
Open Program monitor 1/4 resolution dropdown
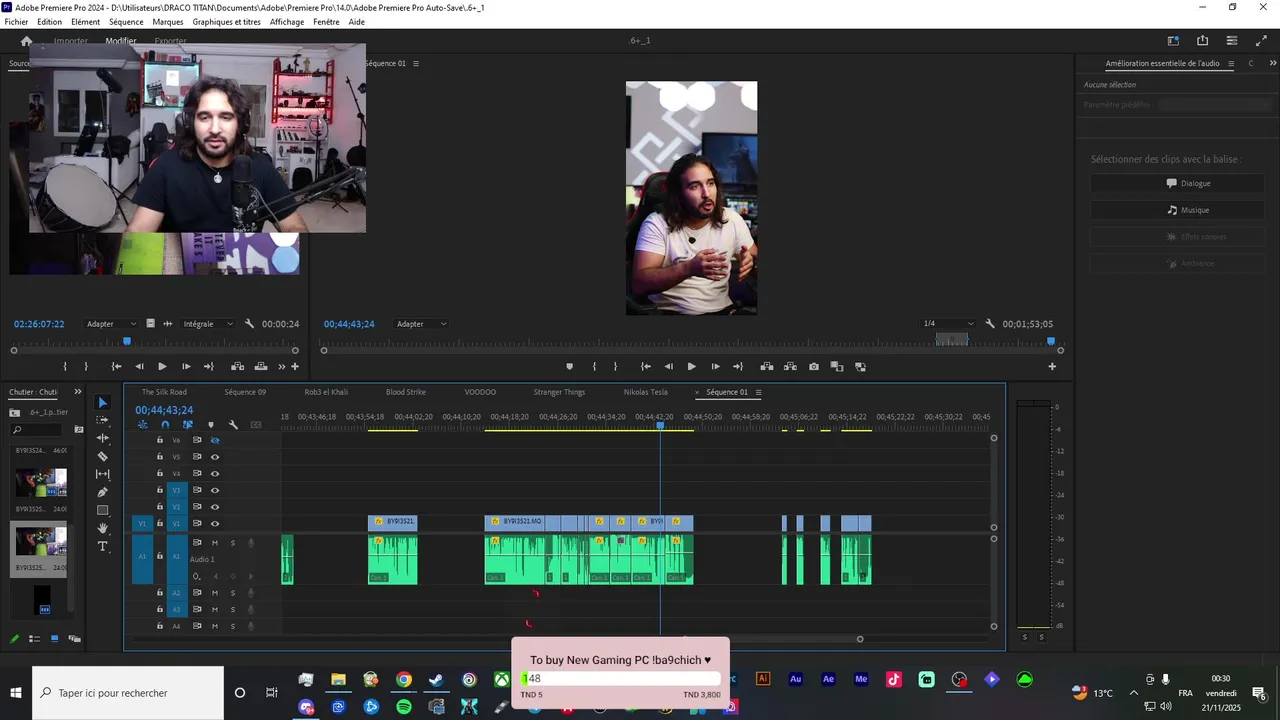(x=948, y=324)
